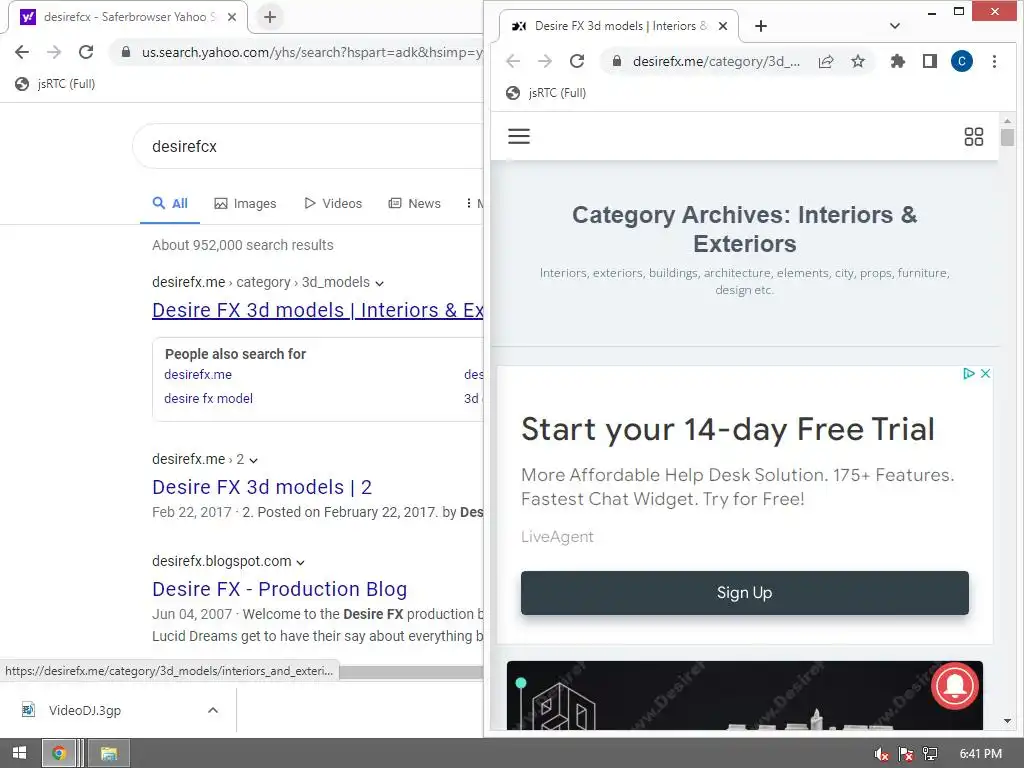This screenshot has height=768, width=1024.
Task: Open Chrome profile C avatar
Action: coord(962,61)
